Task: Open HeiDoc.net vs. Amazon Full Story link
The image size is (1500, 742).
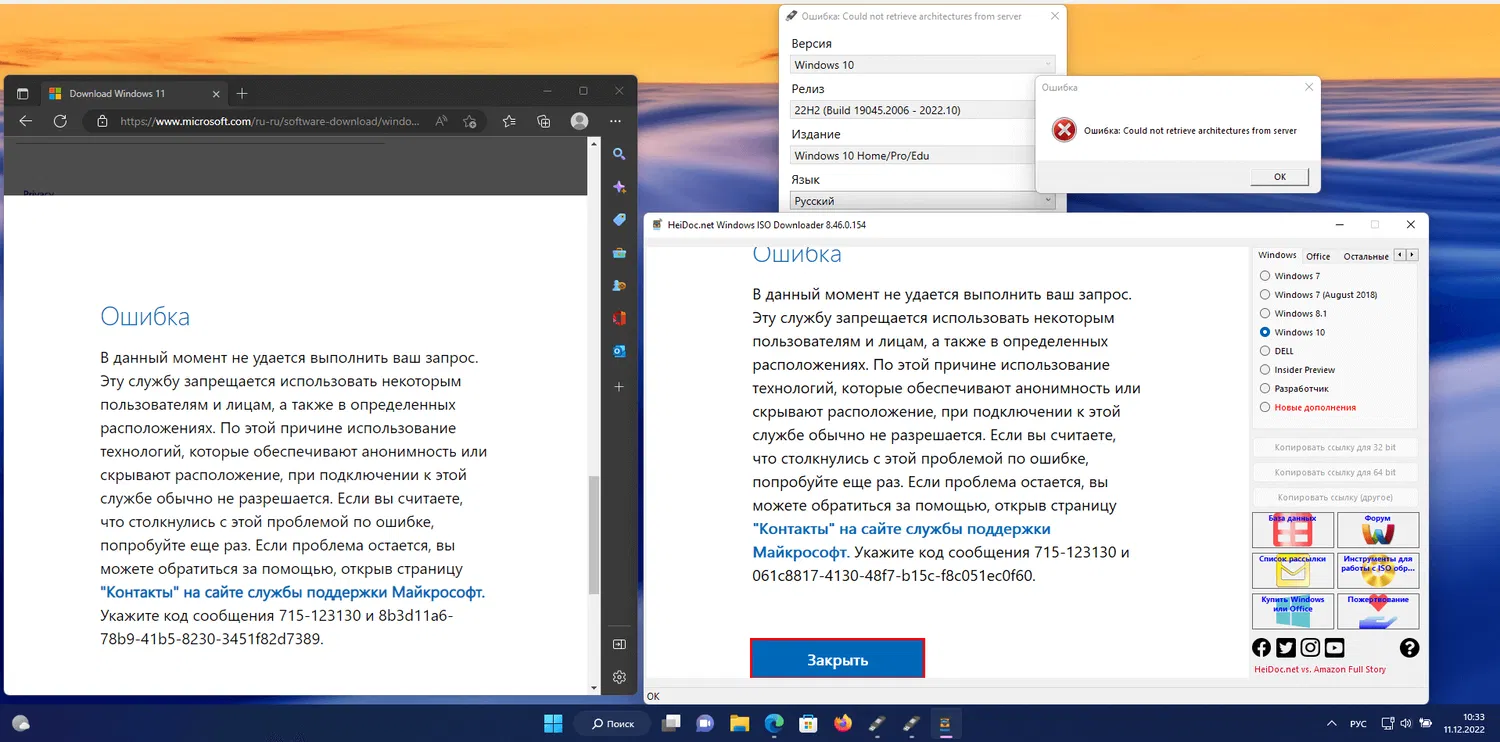Action: [x=1320, y=669]
